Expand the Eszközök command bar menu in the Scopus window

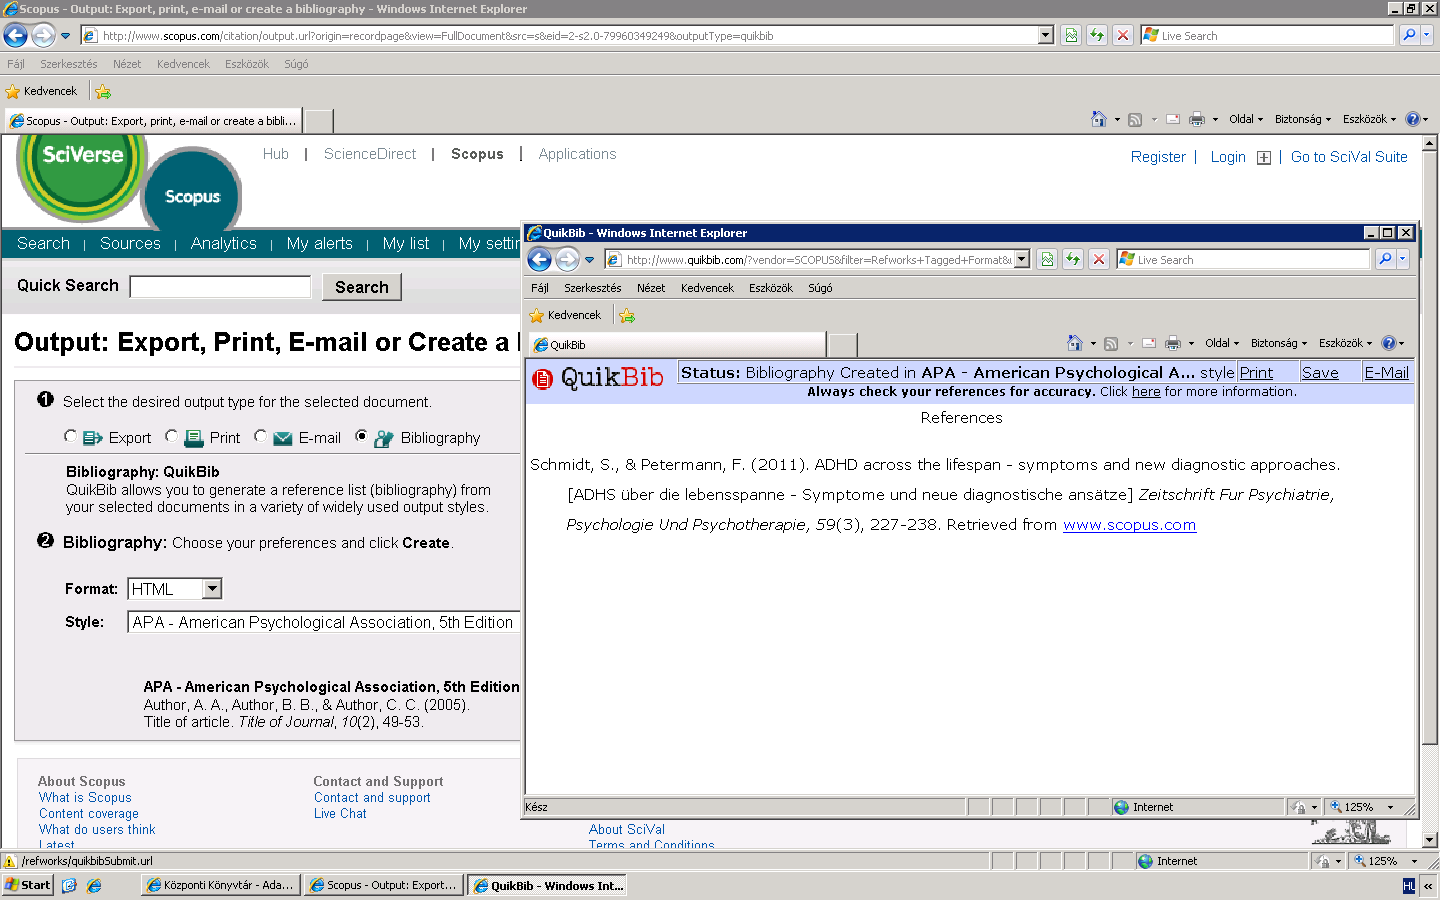[1369, 119]
